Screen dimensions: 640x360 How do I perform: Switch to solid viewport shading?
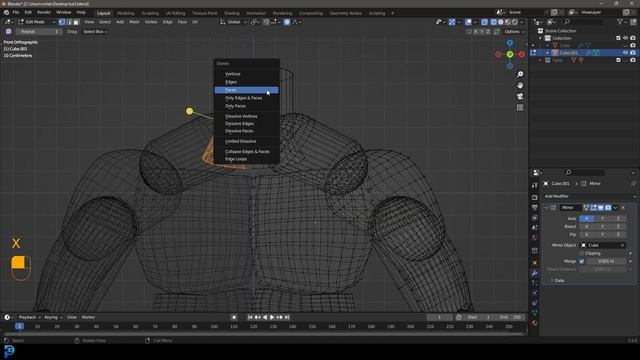click(500, 22)
